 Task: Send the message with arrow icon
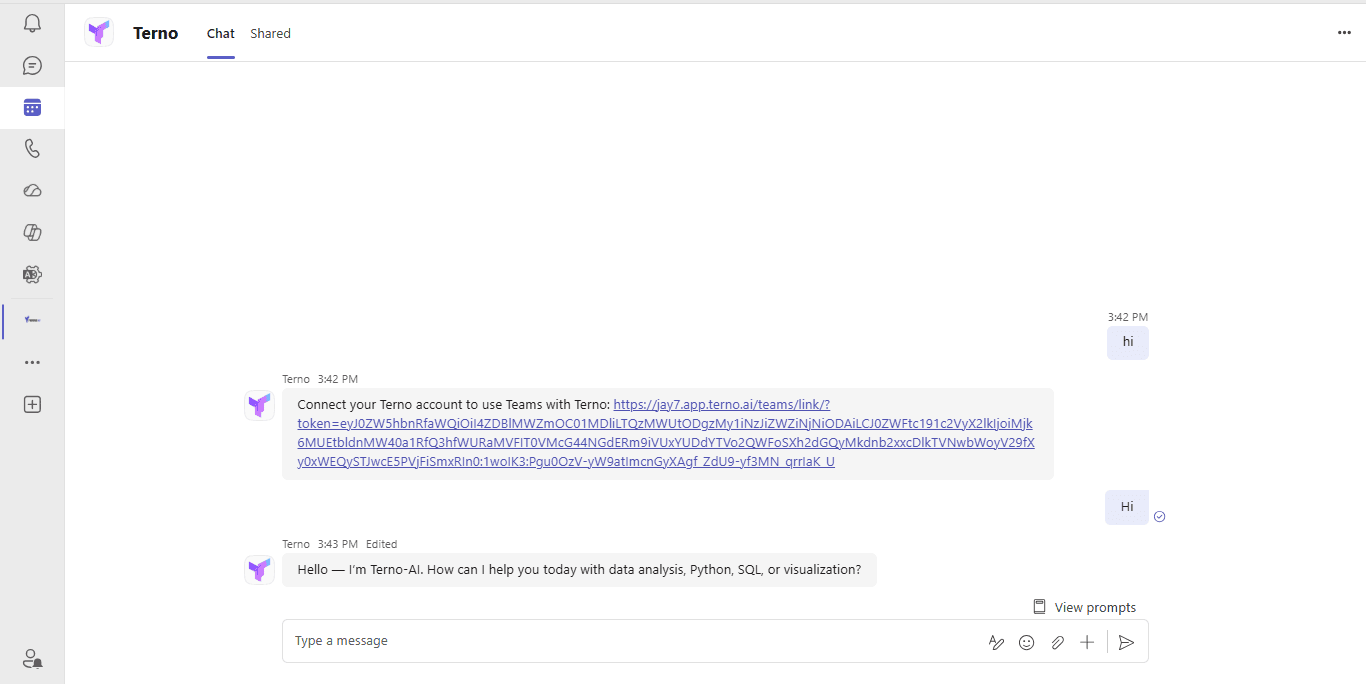1126,643
